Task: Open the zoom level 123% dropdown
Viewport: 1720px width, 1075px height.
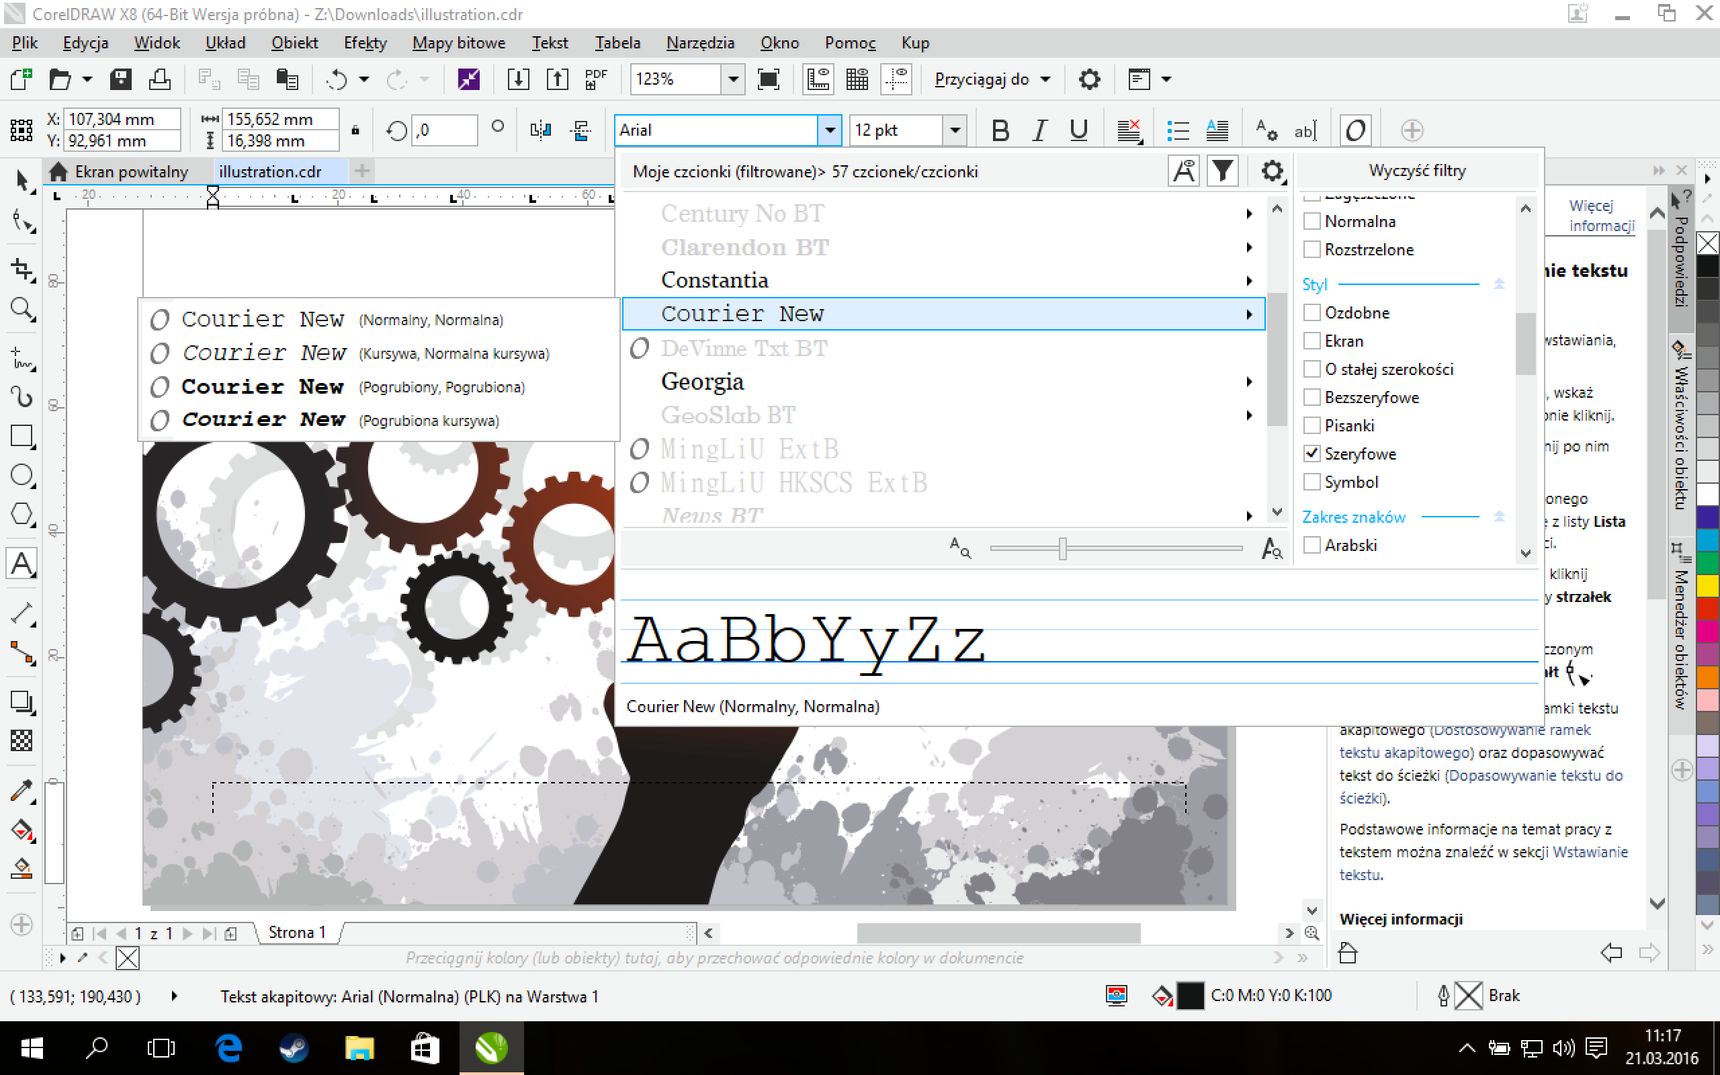Action: coord(733,79)
